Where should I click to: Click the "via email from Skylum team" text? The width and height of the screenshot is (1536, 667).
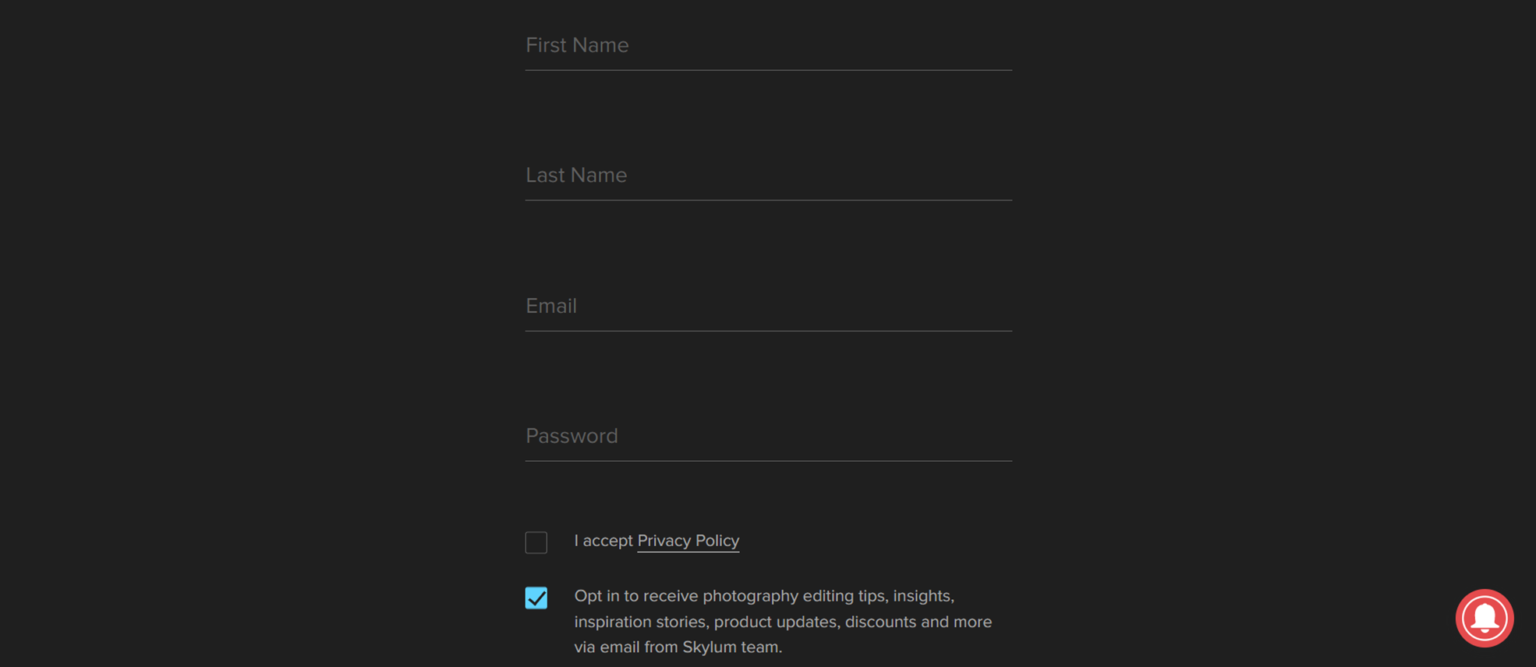point(678,647)
